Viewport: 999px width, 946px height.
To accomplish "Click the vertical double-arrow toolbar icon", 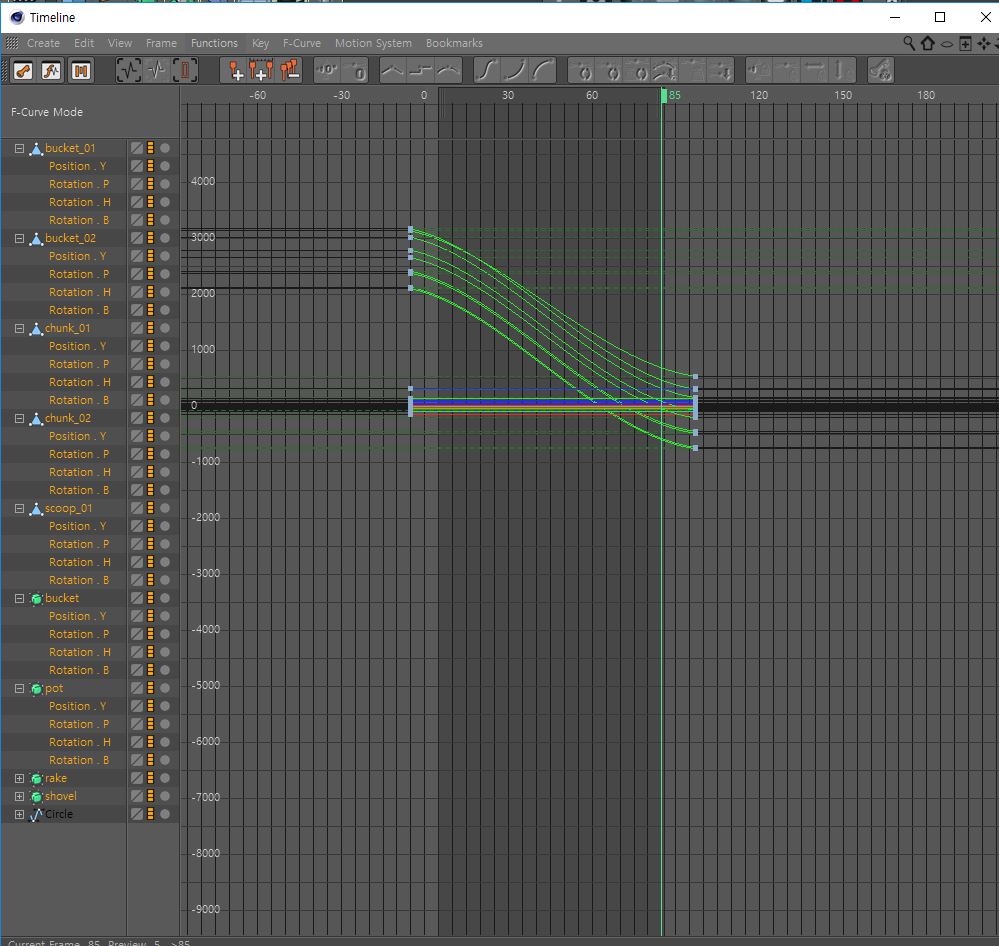I will point(840,71).
